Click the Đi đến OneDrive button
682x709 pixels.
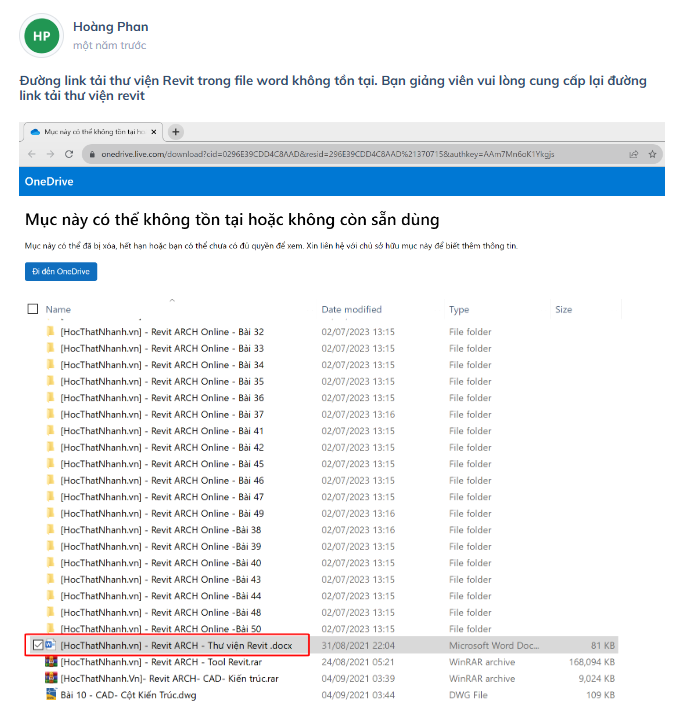click(61, 272)
